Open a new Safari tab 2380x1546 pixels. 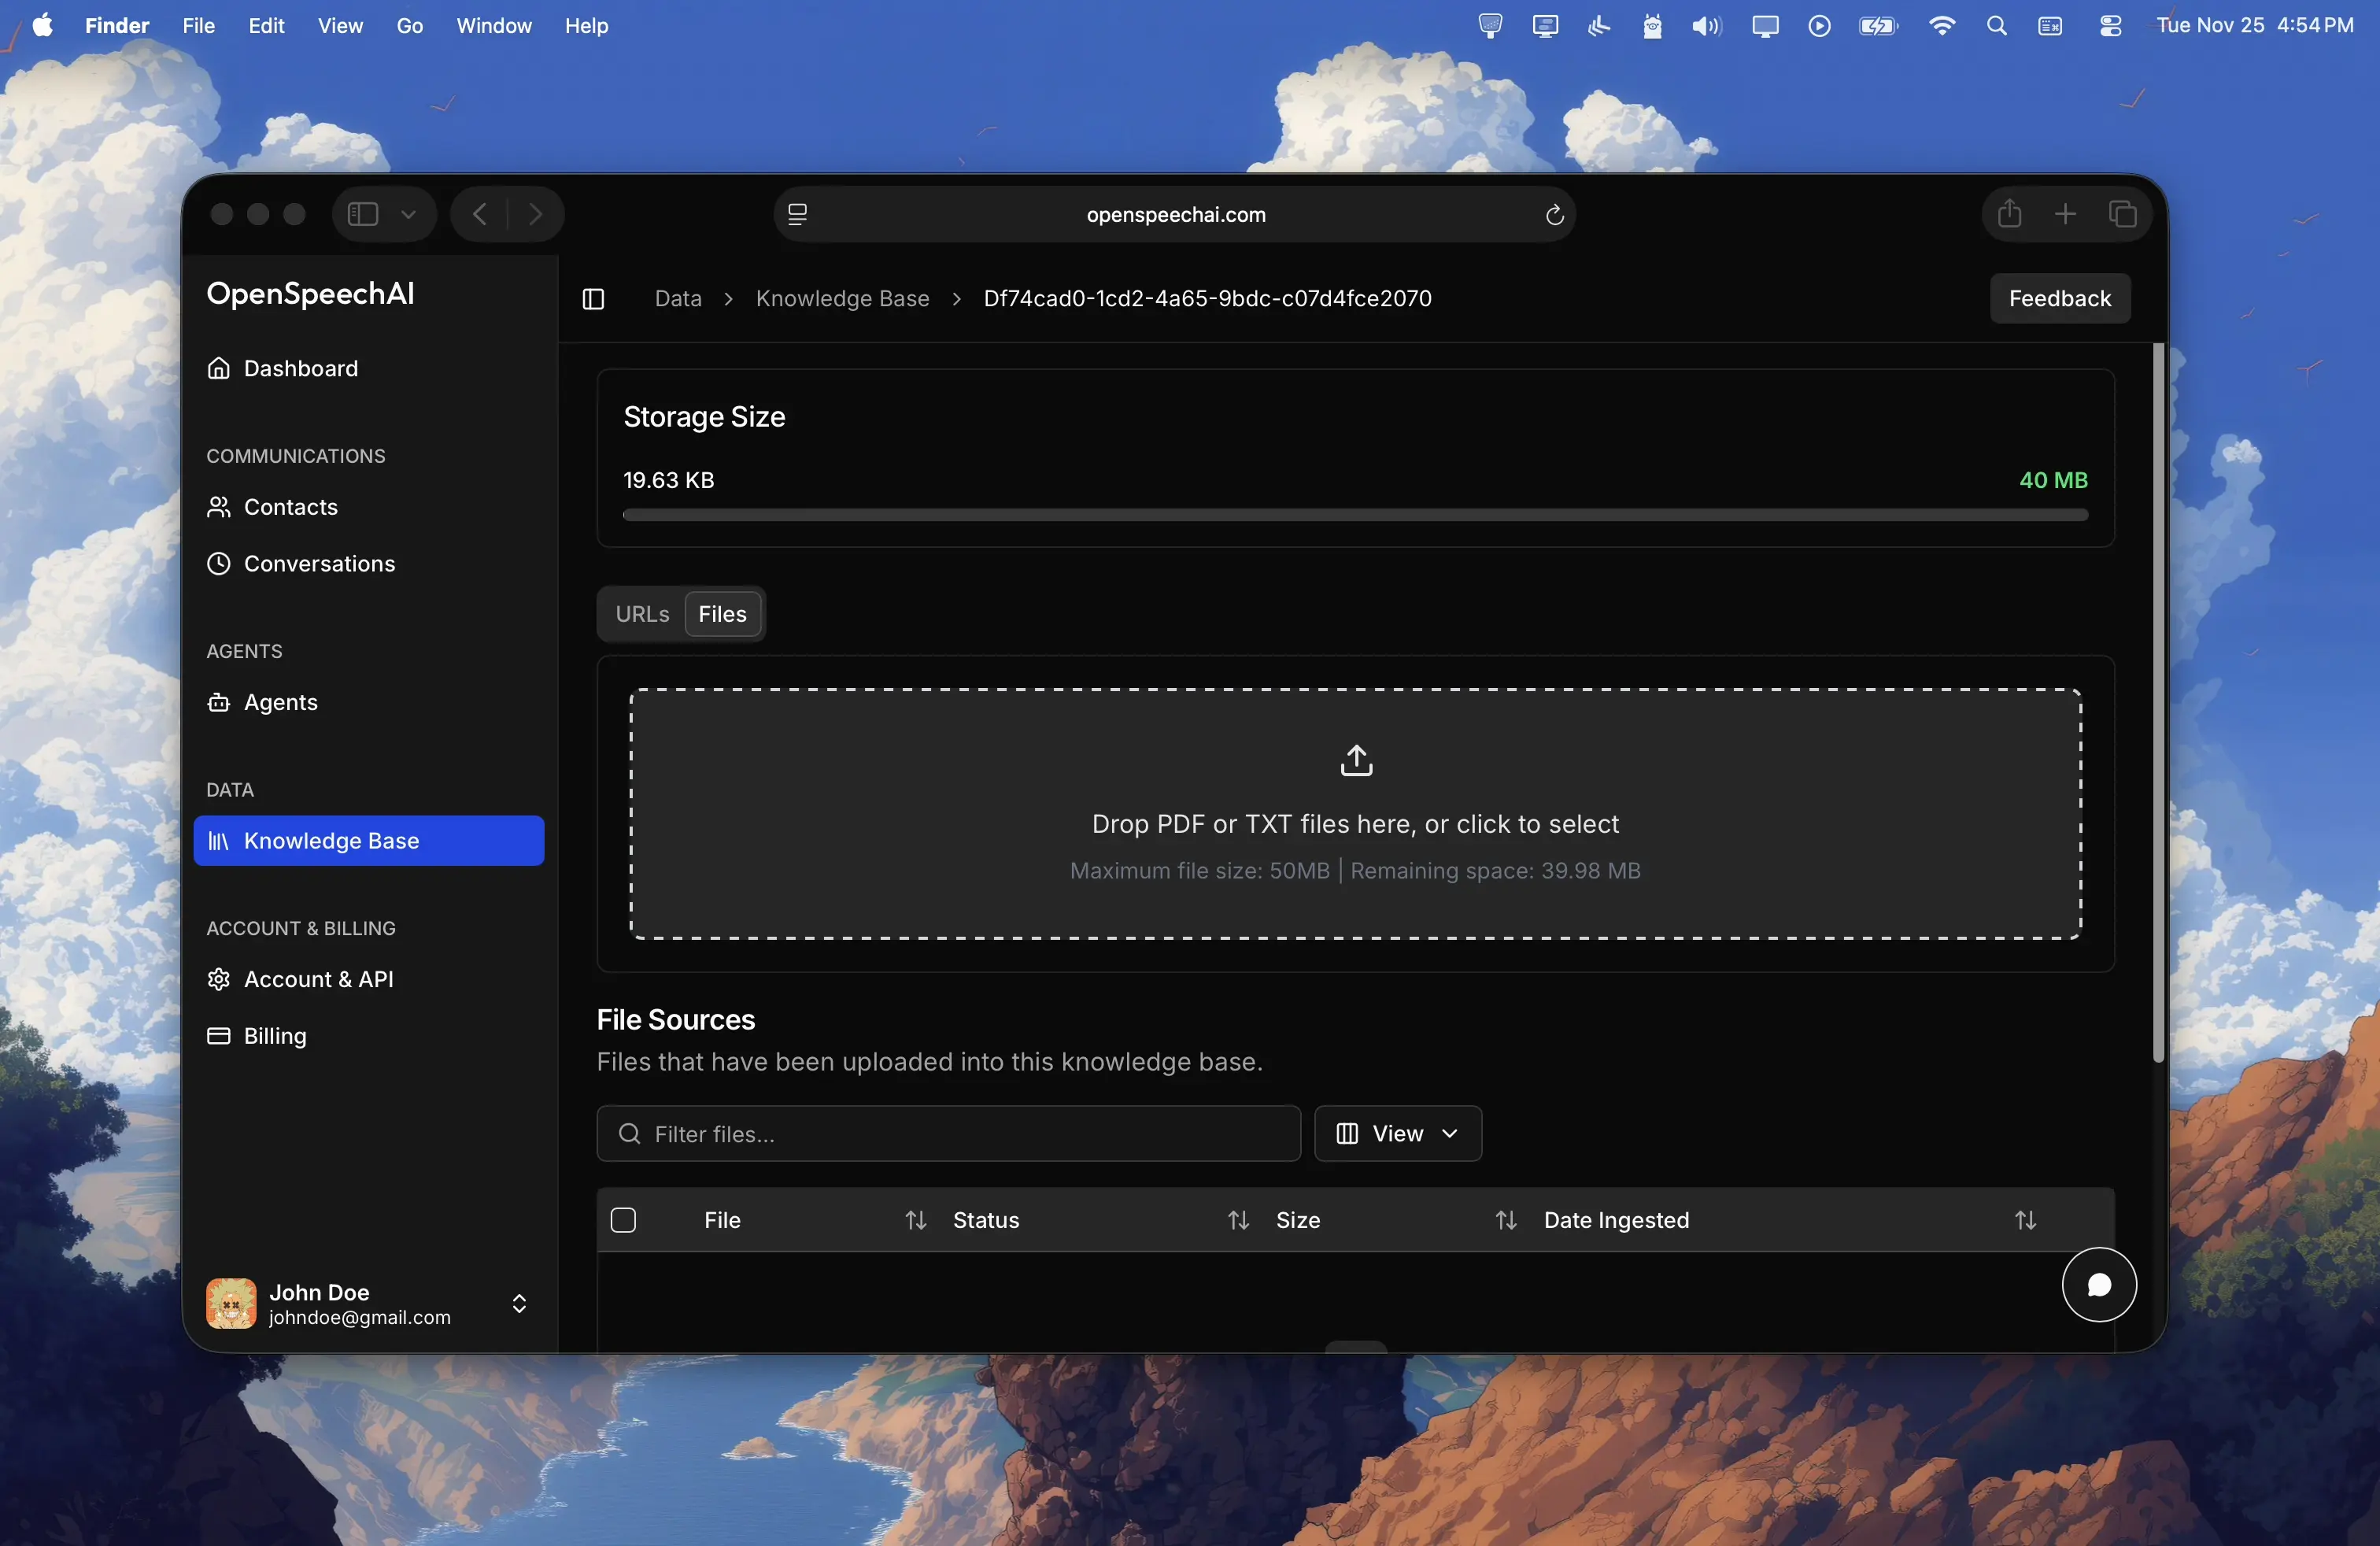[2065, 214]
